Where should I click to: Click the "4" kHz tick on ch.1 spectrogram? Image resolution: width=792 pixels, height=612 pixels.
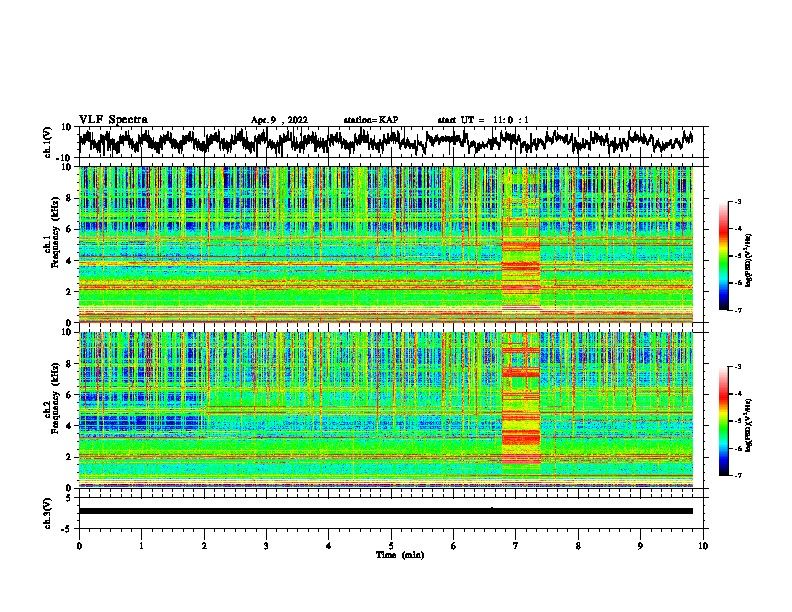click(70, 261)
